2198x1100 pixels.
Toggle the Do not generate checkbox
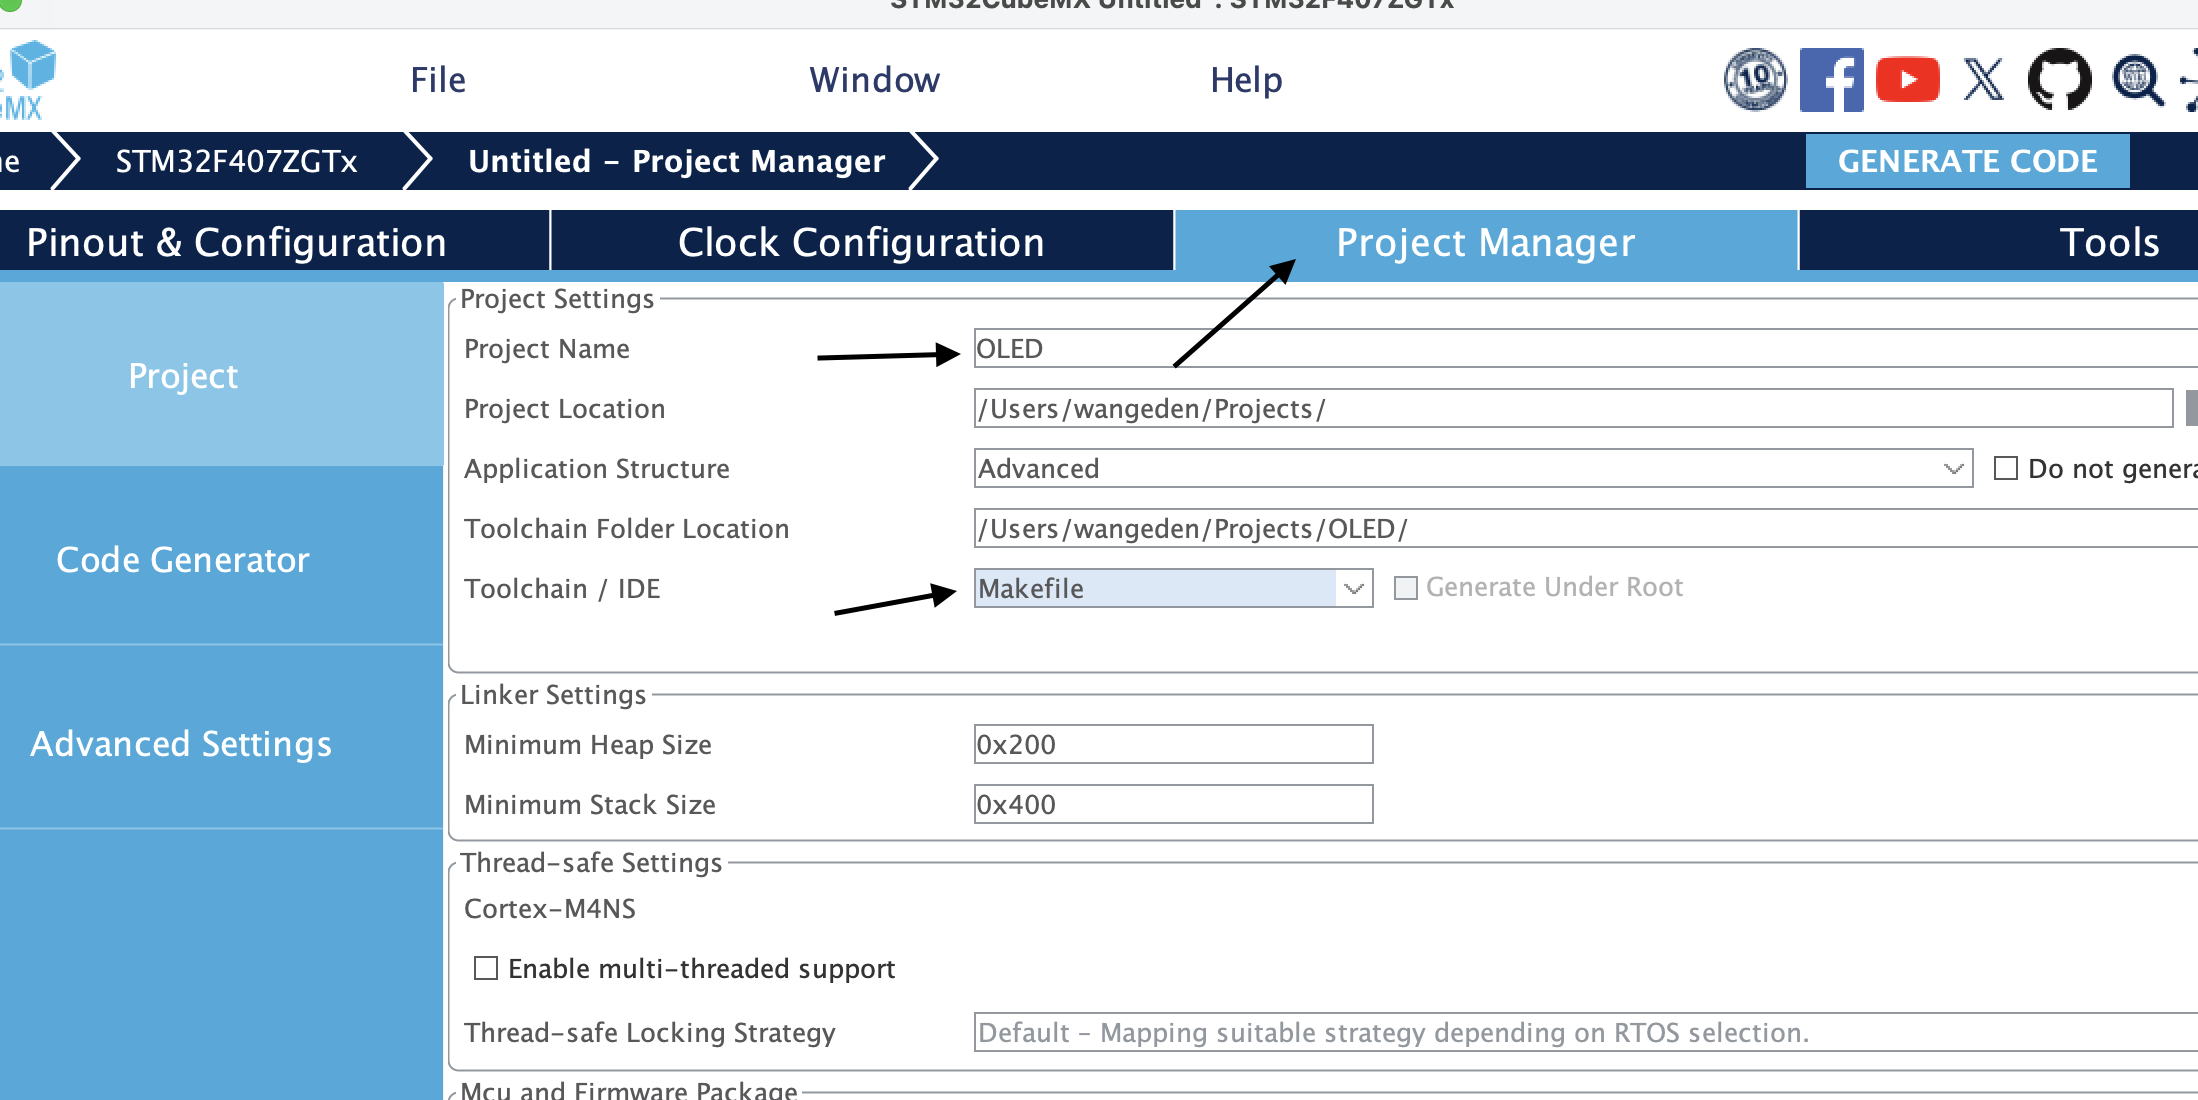2005,468
